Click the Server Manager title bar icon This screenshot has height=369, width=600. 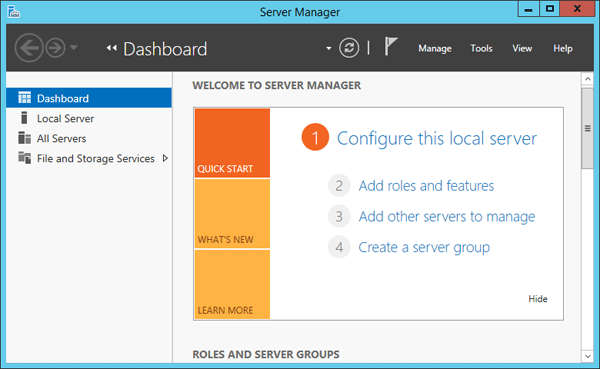(13, 12)
